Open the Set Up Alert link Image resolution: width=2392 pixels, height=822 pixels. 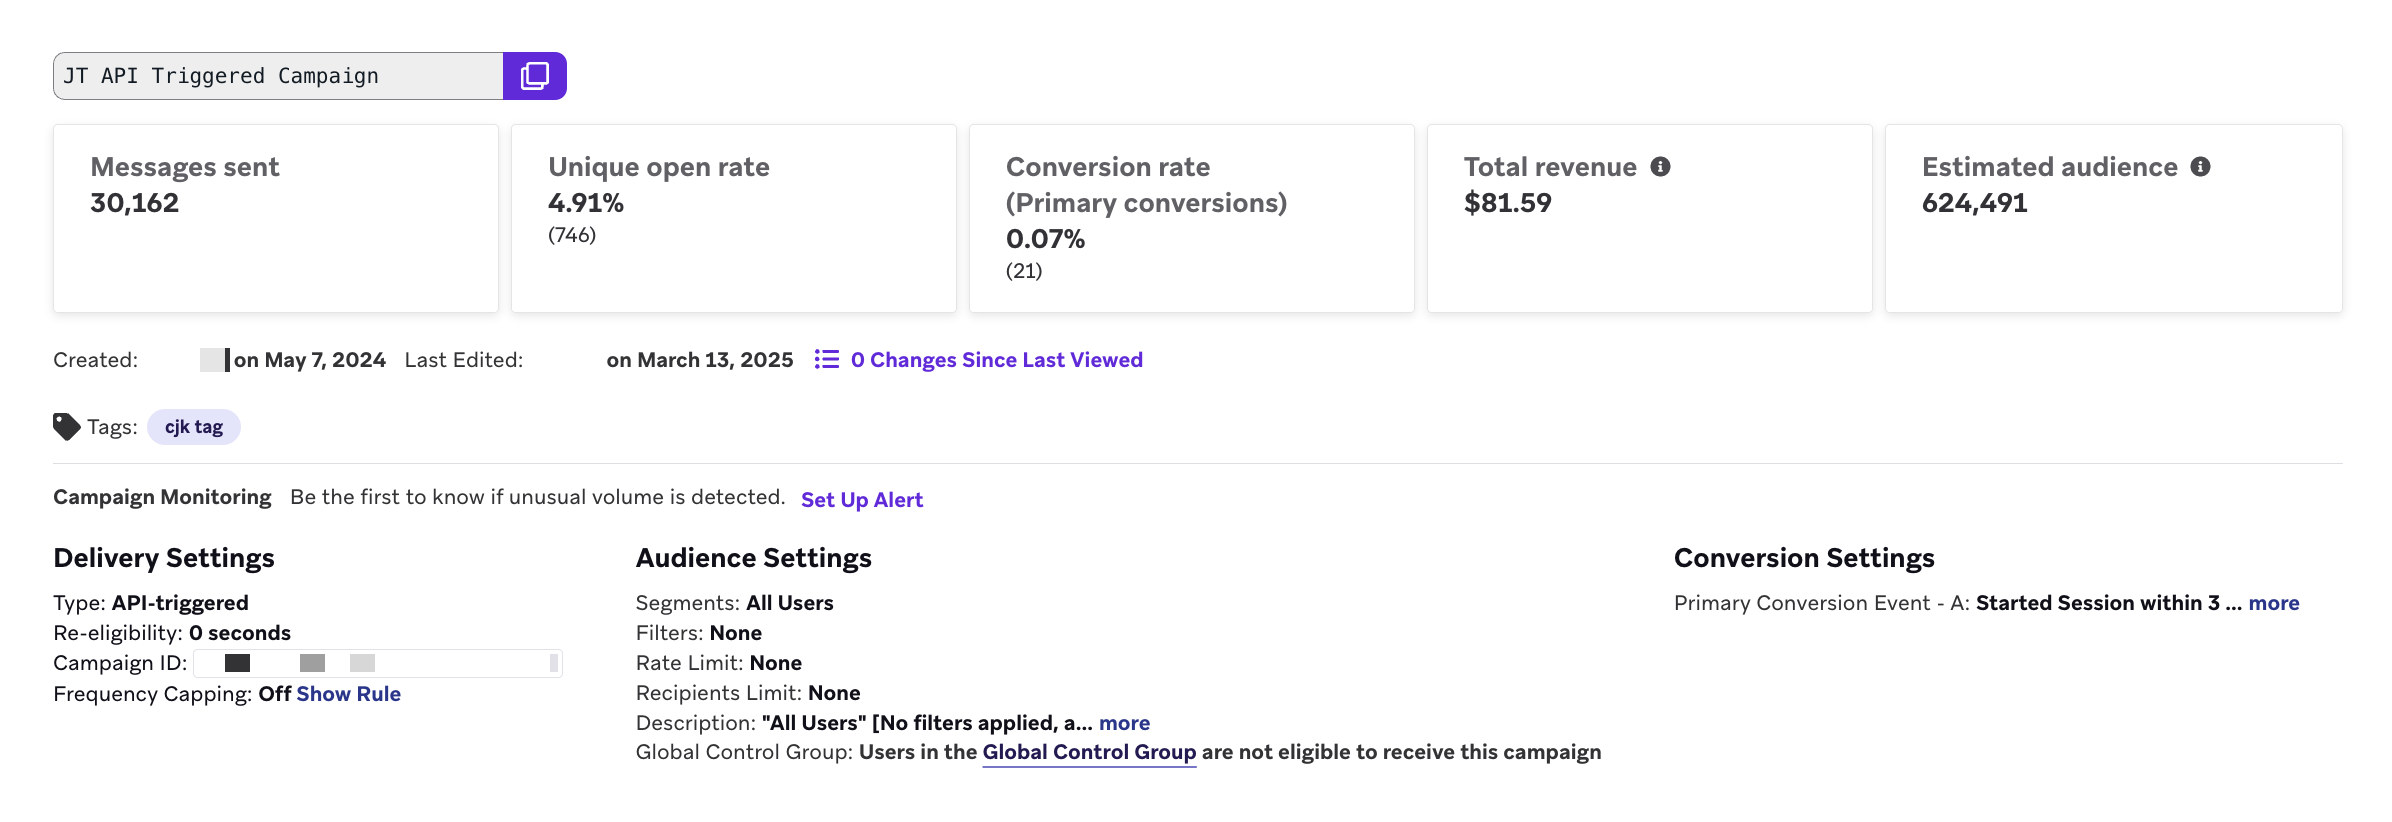pyautogui.click(x=861, y=500)
